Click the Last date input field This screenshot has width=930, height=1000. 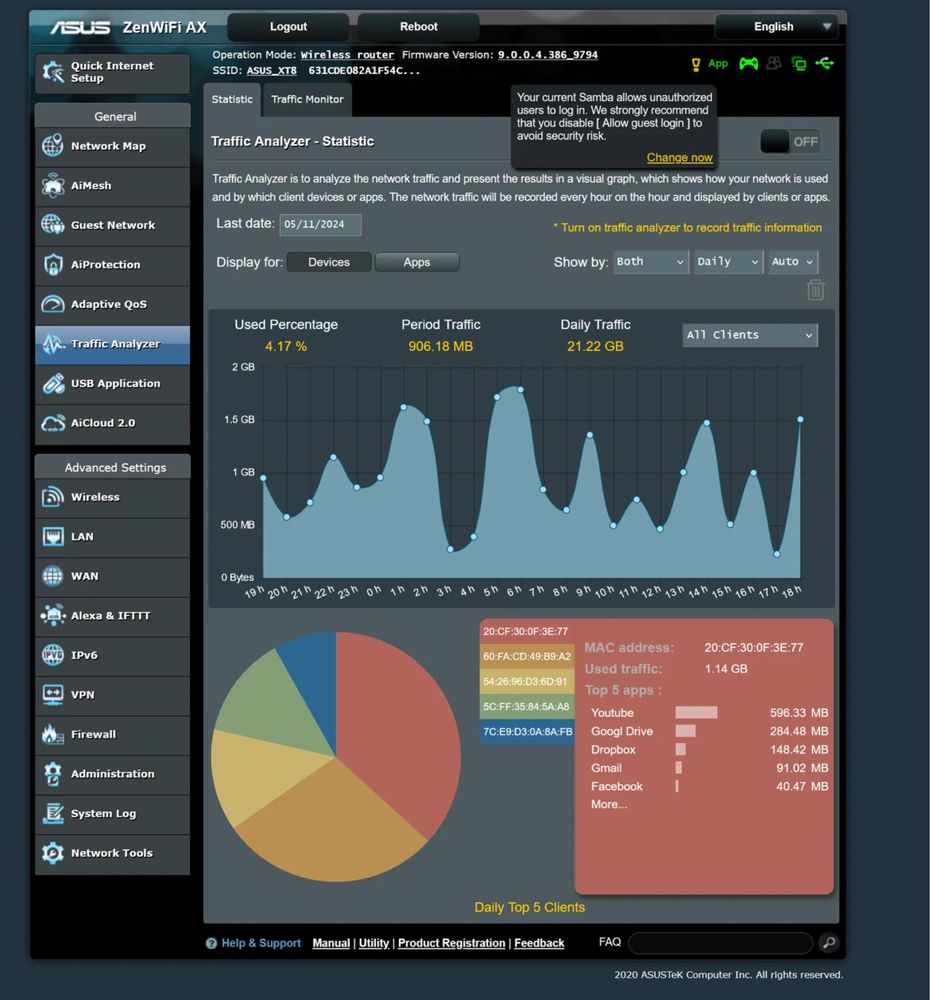click(x=320, y=224)
